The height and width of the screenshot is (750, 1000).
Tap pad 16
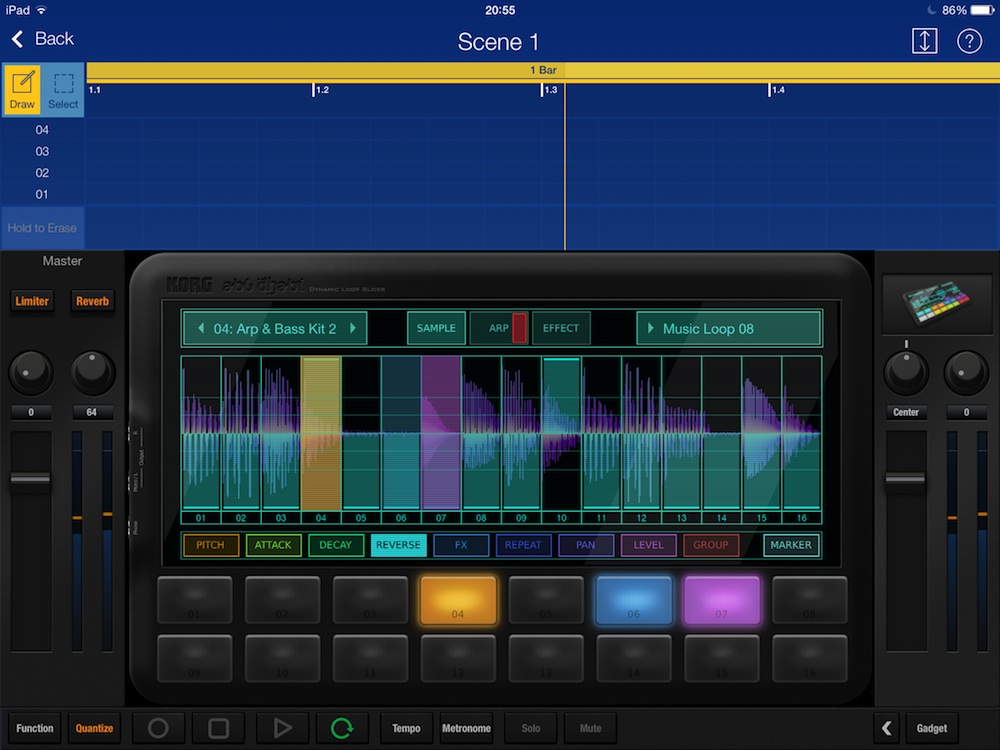(x=810, y=659)
